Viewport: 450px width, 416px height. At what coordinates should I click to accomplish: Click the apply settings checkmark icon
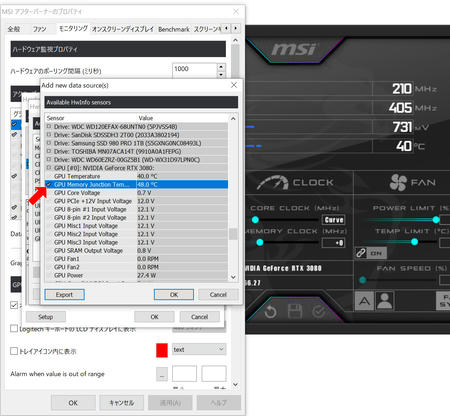tap(319, 312)
